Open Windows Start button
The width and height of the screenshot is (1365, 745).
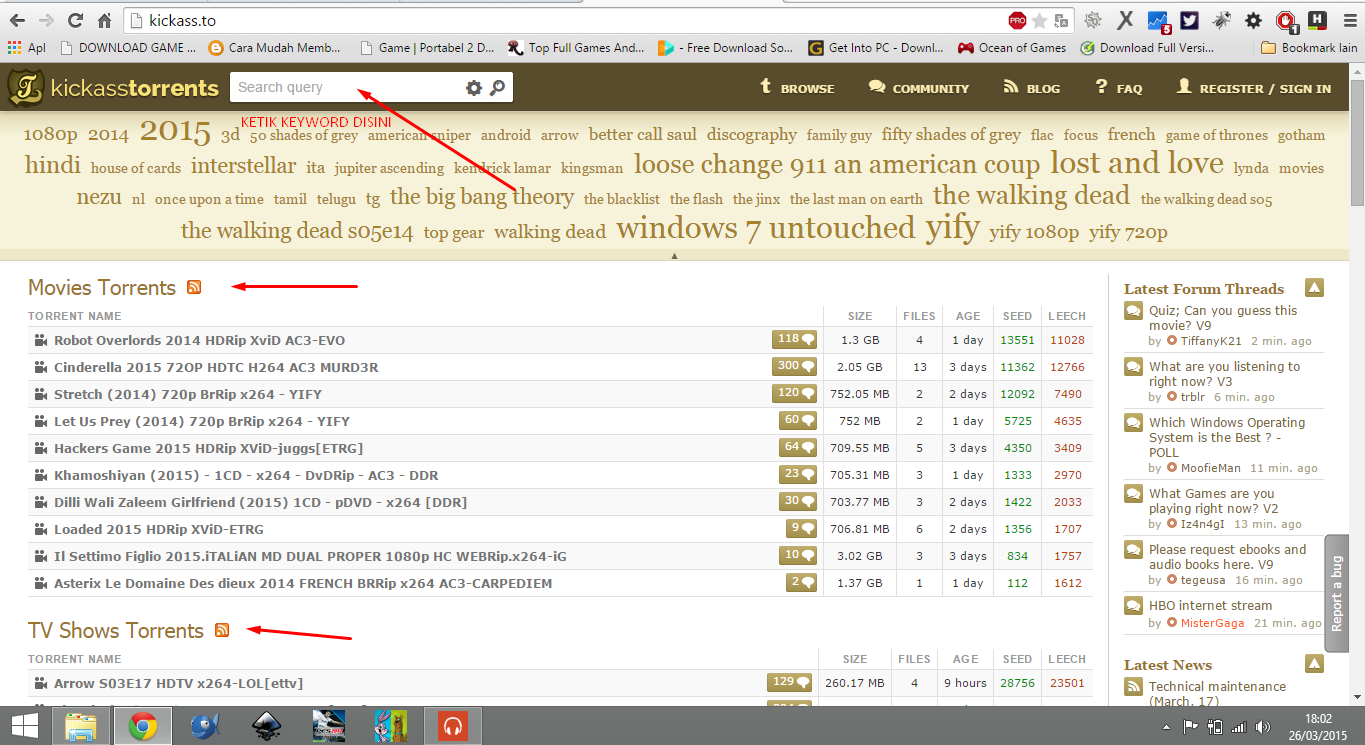pos(25,726)
